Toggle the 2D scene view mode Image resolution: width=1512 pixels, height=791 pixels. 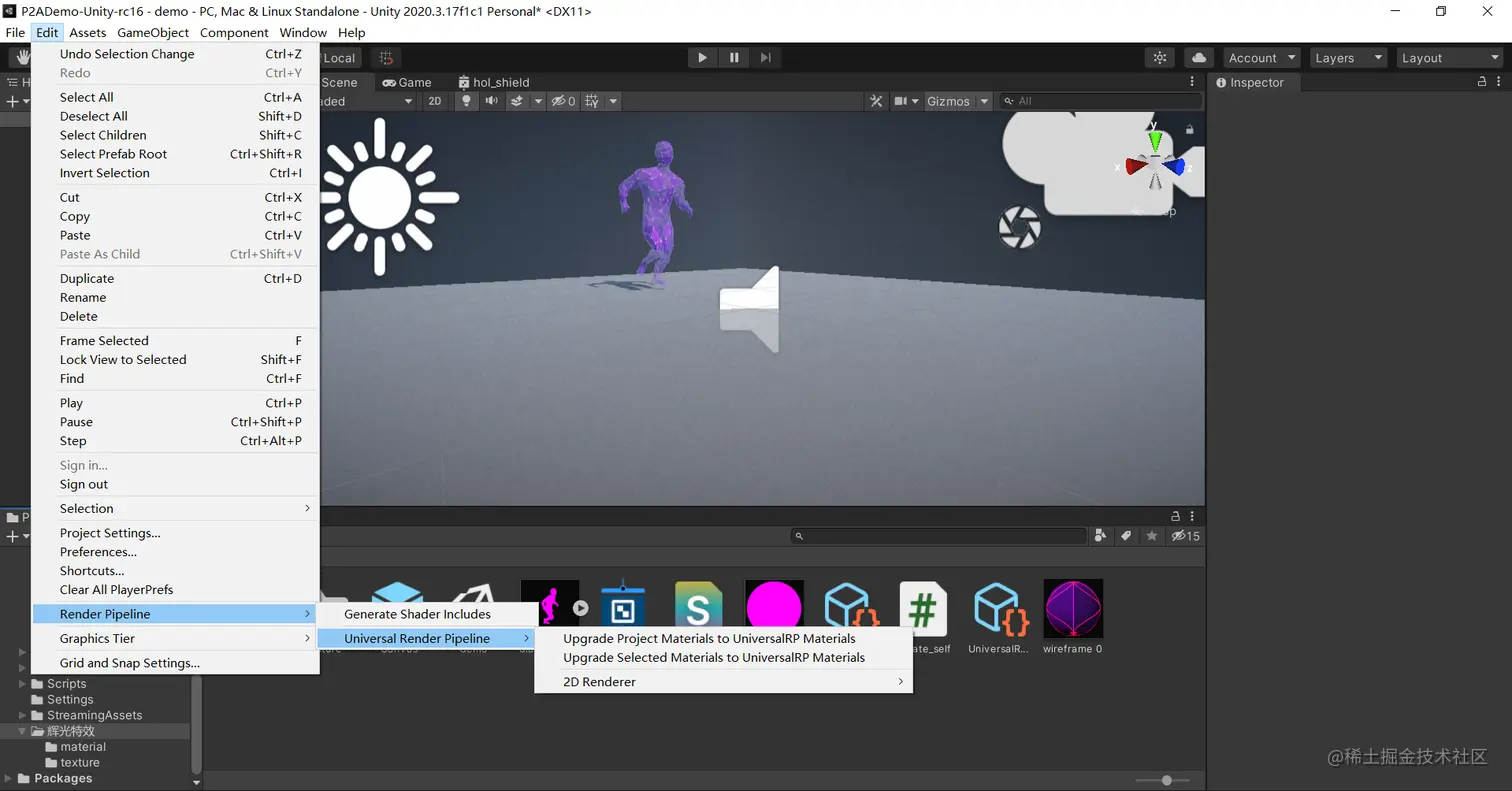coord(435,101)
